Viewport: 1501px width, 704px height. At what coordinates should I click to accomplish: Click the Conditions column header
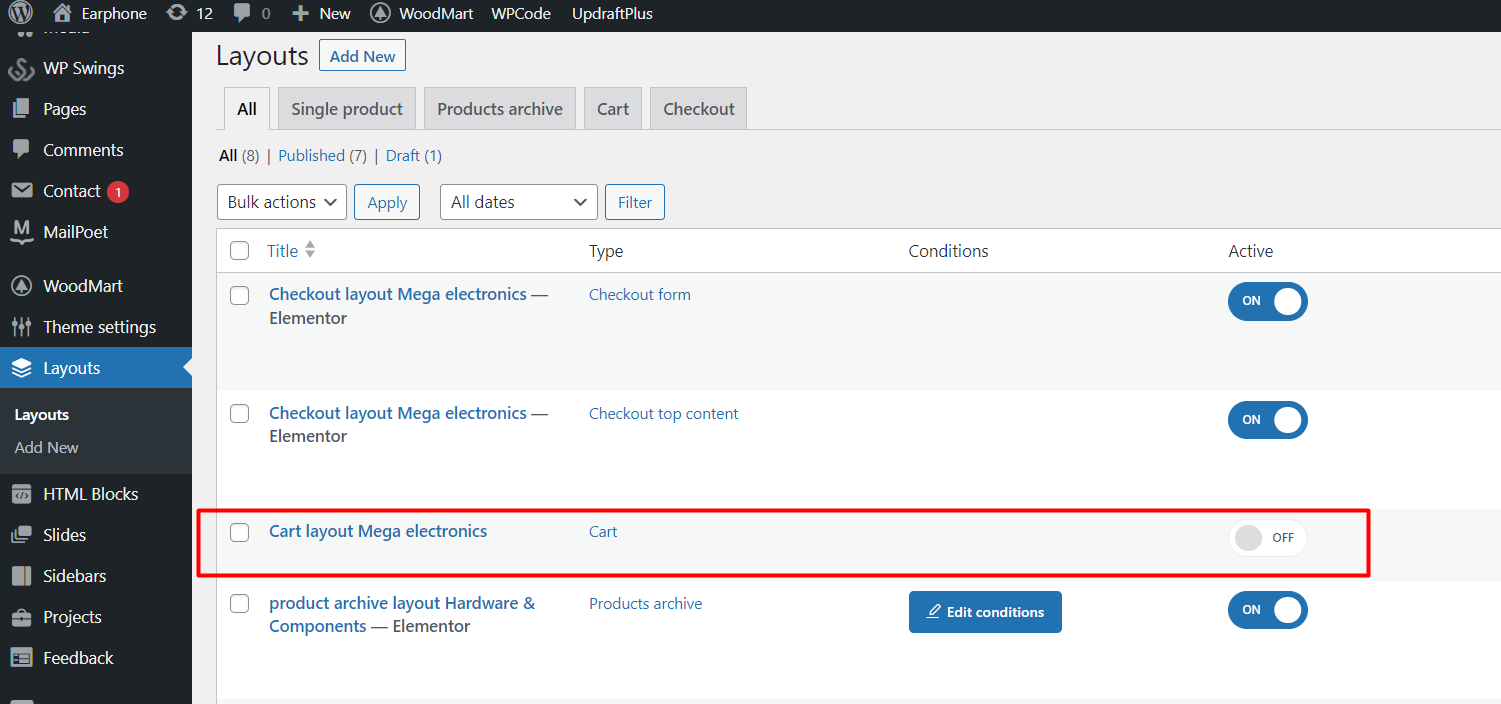coord(948,251)
